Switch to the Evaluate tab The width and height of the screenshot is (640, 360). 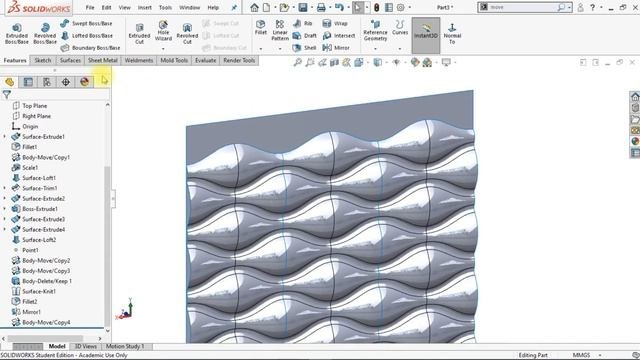205,60
